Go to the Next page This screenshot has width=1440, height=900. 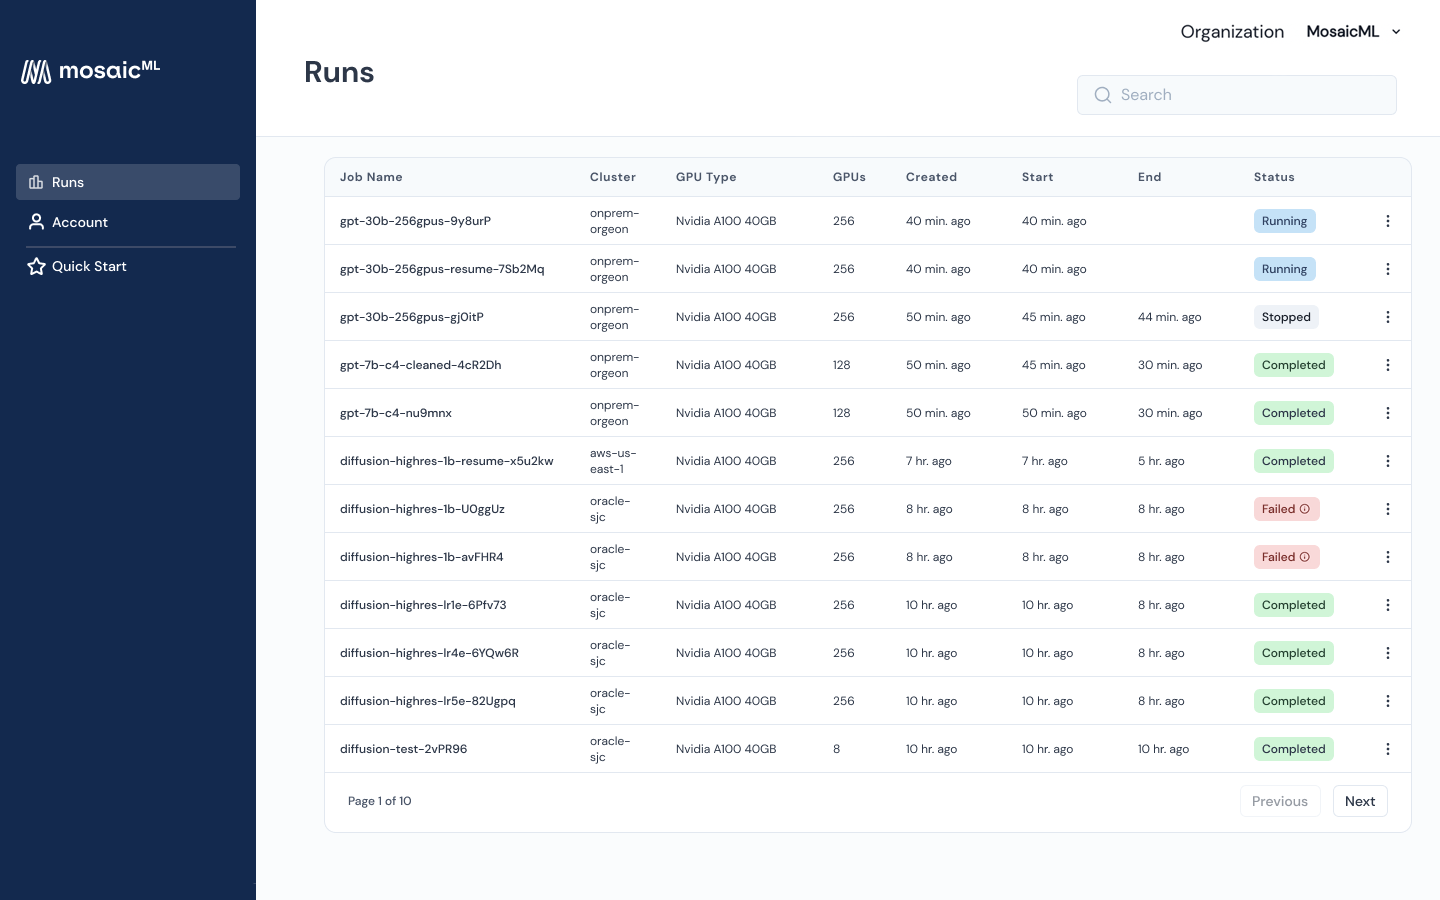point(1360,801)
